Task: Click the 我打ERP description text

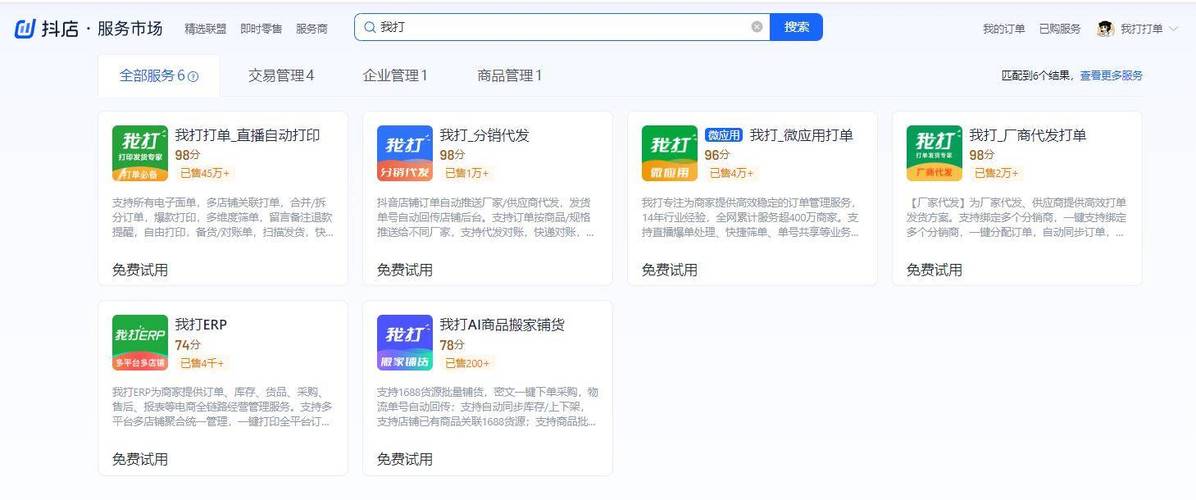Action: point(223,407)
